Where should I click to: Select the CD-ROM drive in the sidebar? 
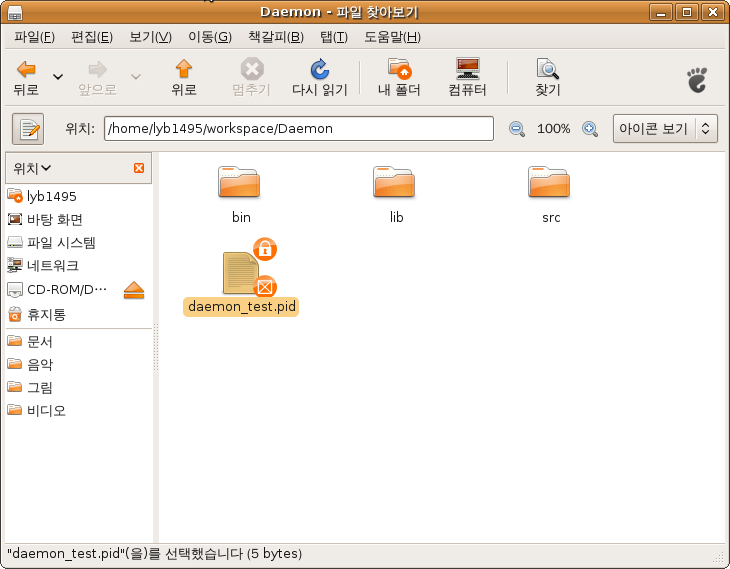pyautogui.click(x=58, y=290)
